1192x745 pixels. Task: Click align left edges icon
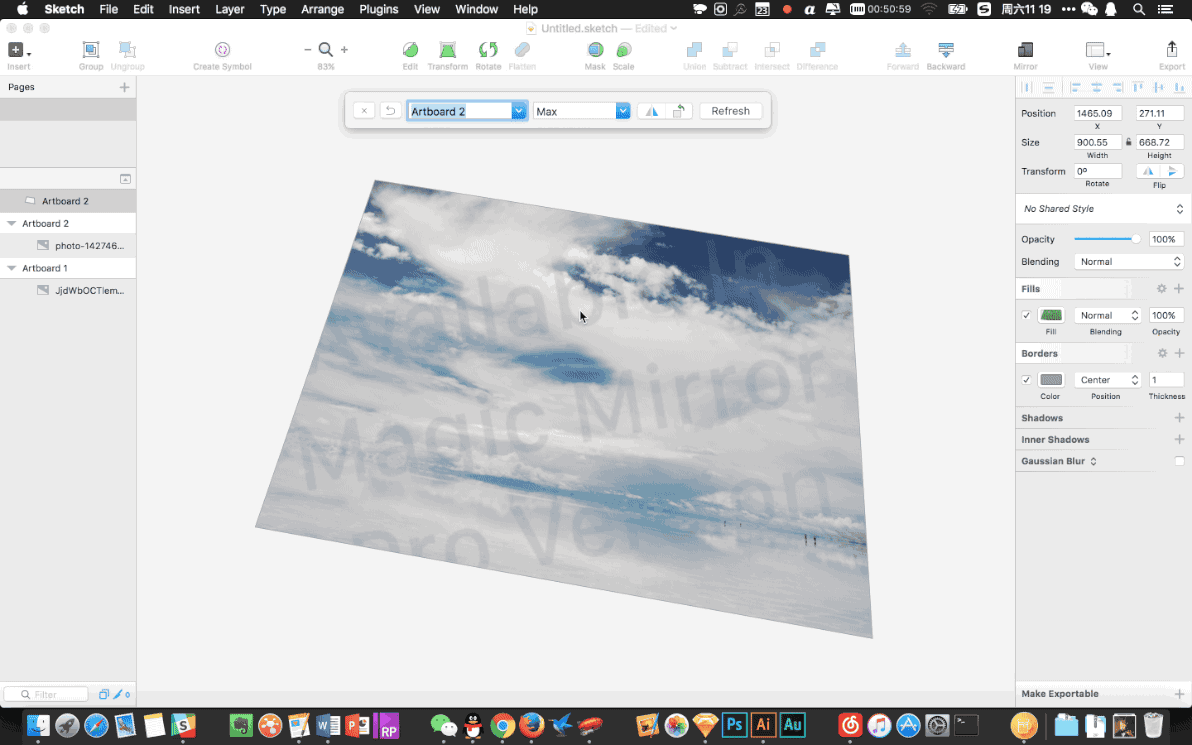point(1075,87)
